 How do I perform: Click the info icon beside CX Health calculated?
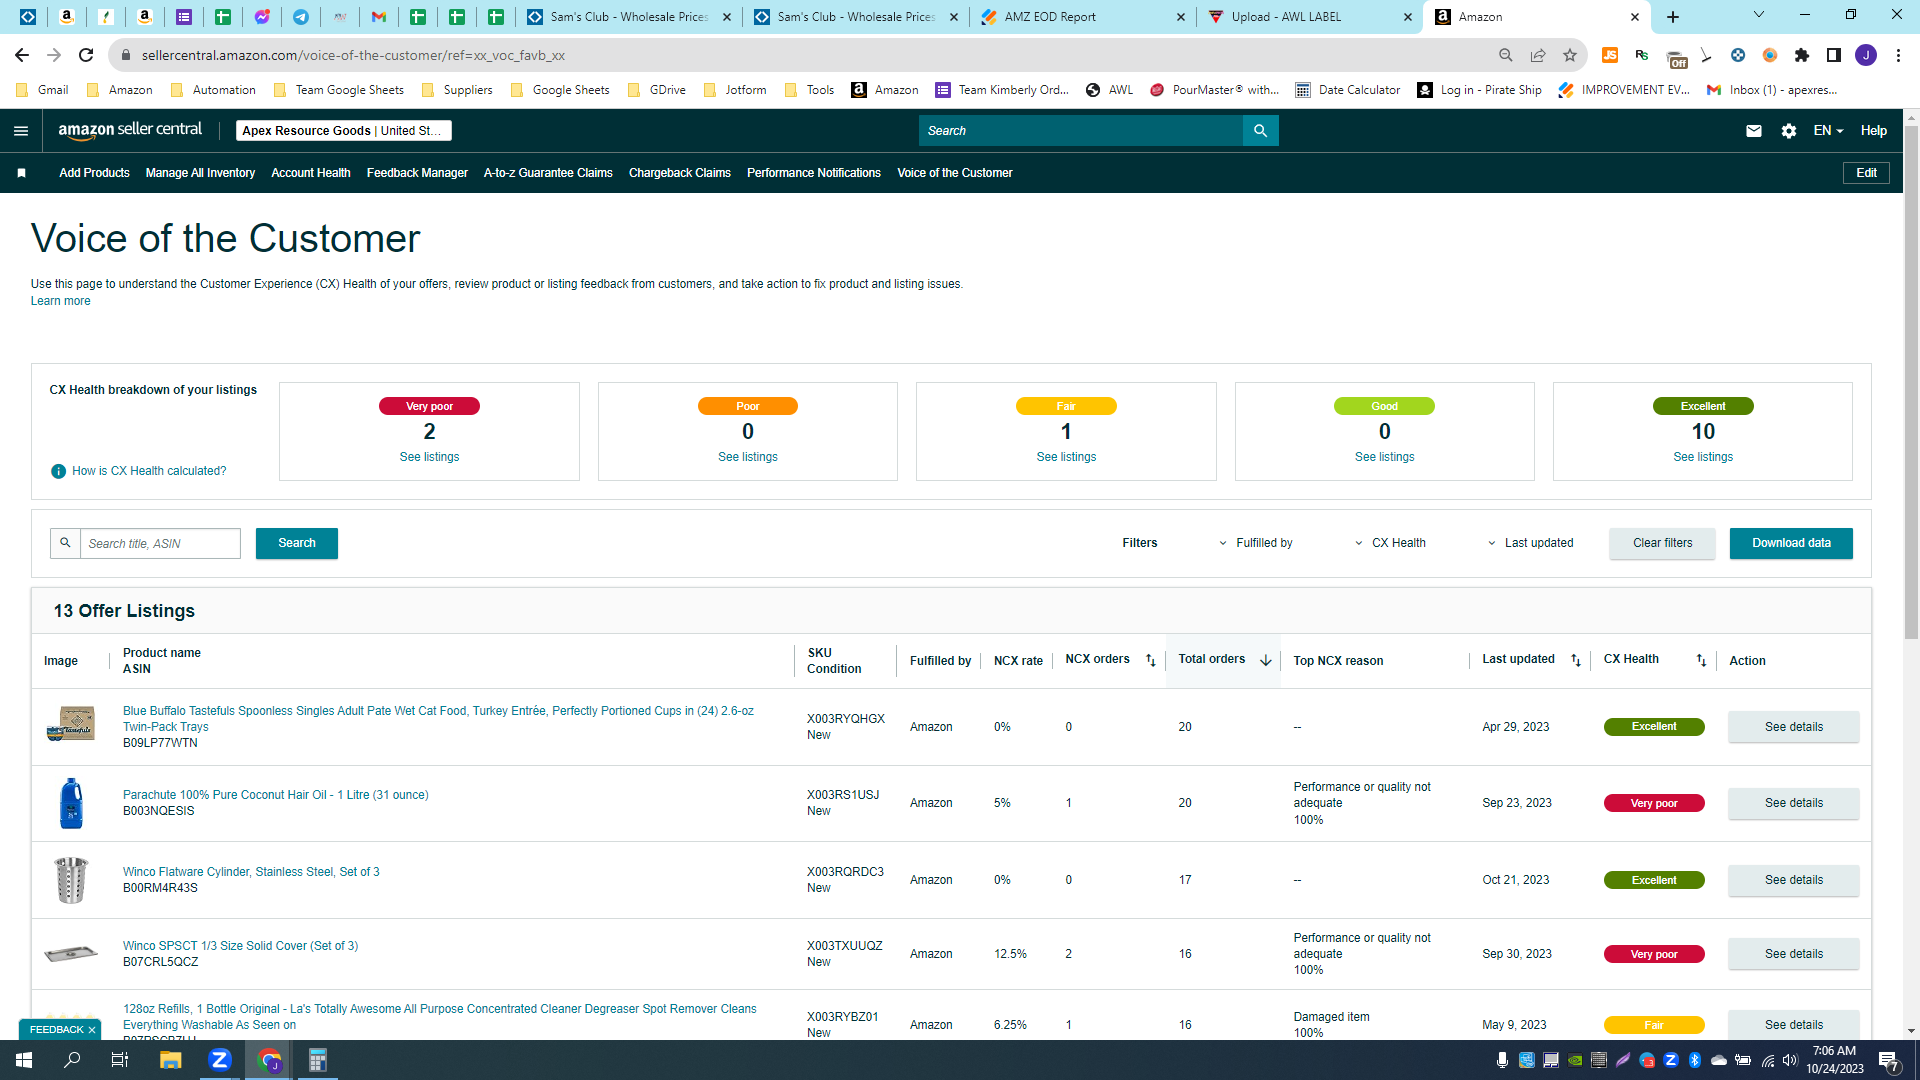(58, 471)
